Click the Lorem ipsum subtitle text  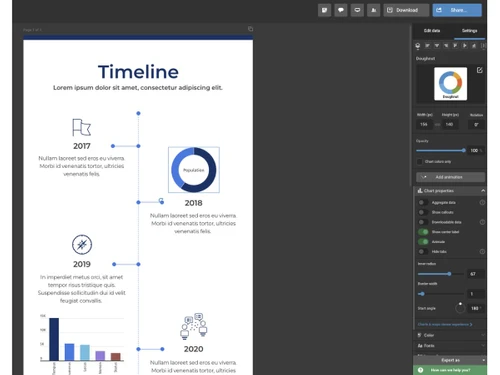138,88
